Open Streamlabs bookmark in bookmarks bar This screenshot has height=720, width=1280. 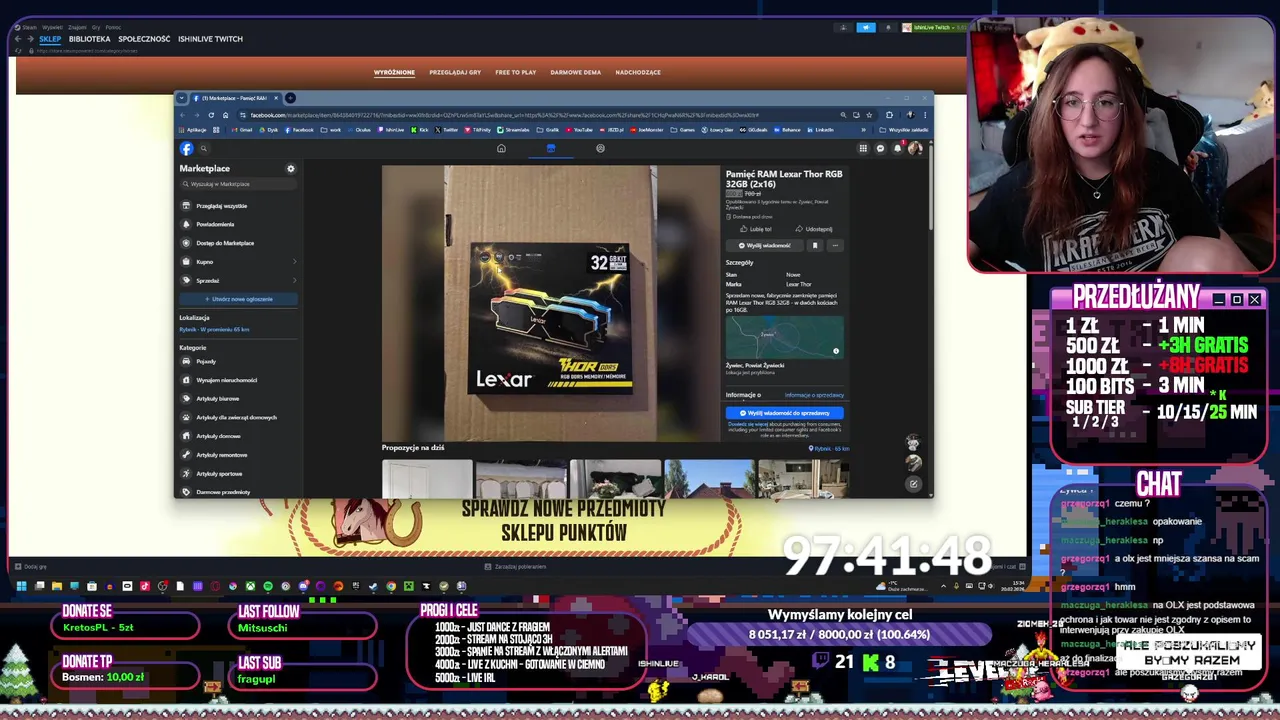(514, 130)
